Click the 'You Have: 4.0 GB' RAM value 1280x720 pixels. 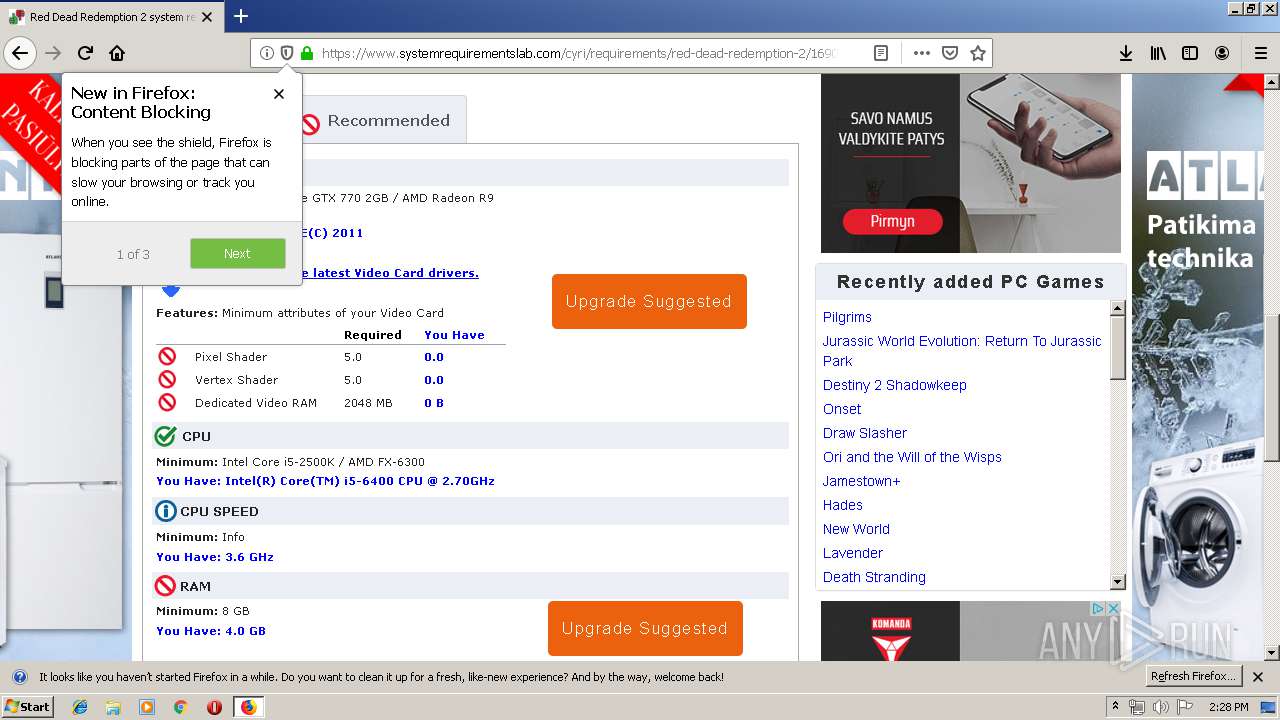pos(211,631)
